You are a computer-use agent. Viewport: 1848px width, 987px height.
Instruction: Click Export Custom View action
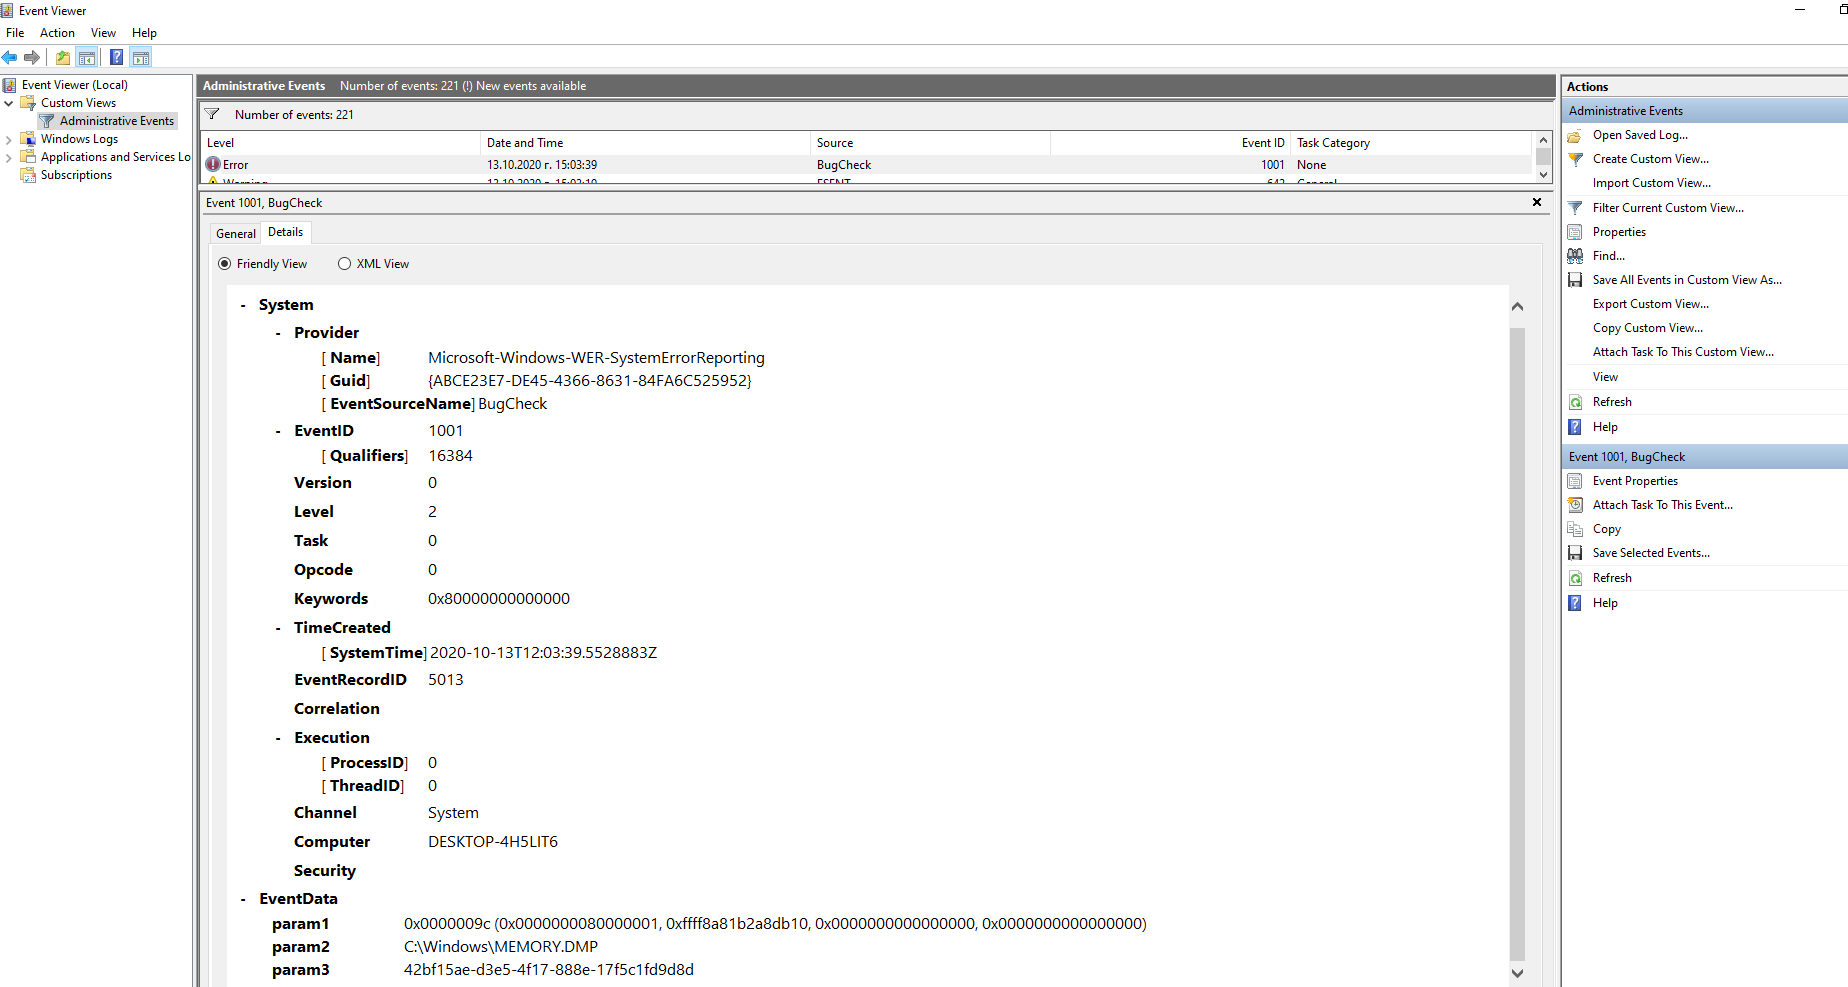1650,304
